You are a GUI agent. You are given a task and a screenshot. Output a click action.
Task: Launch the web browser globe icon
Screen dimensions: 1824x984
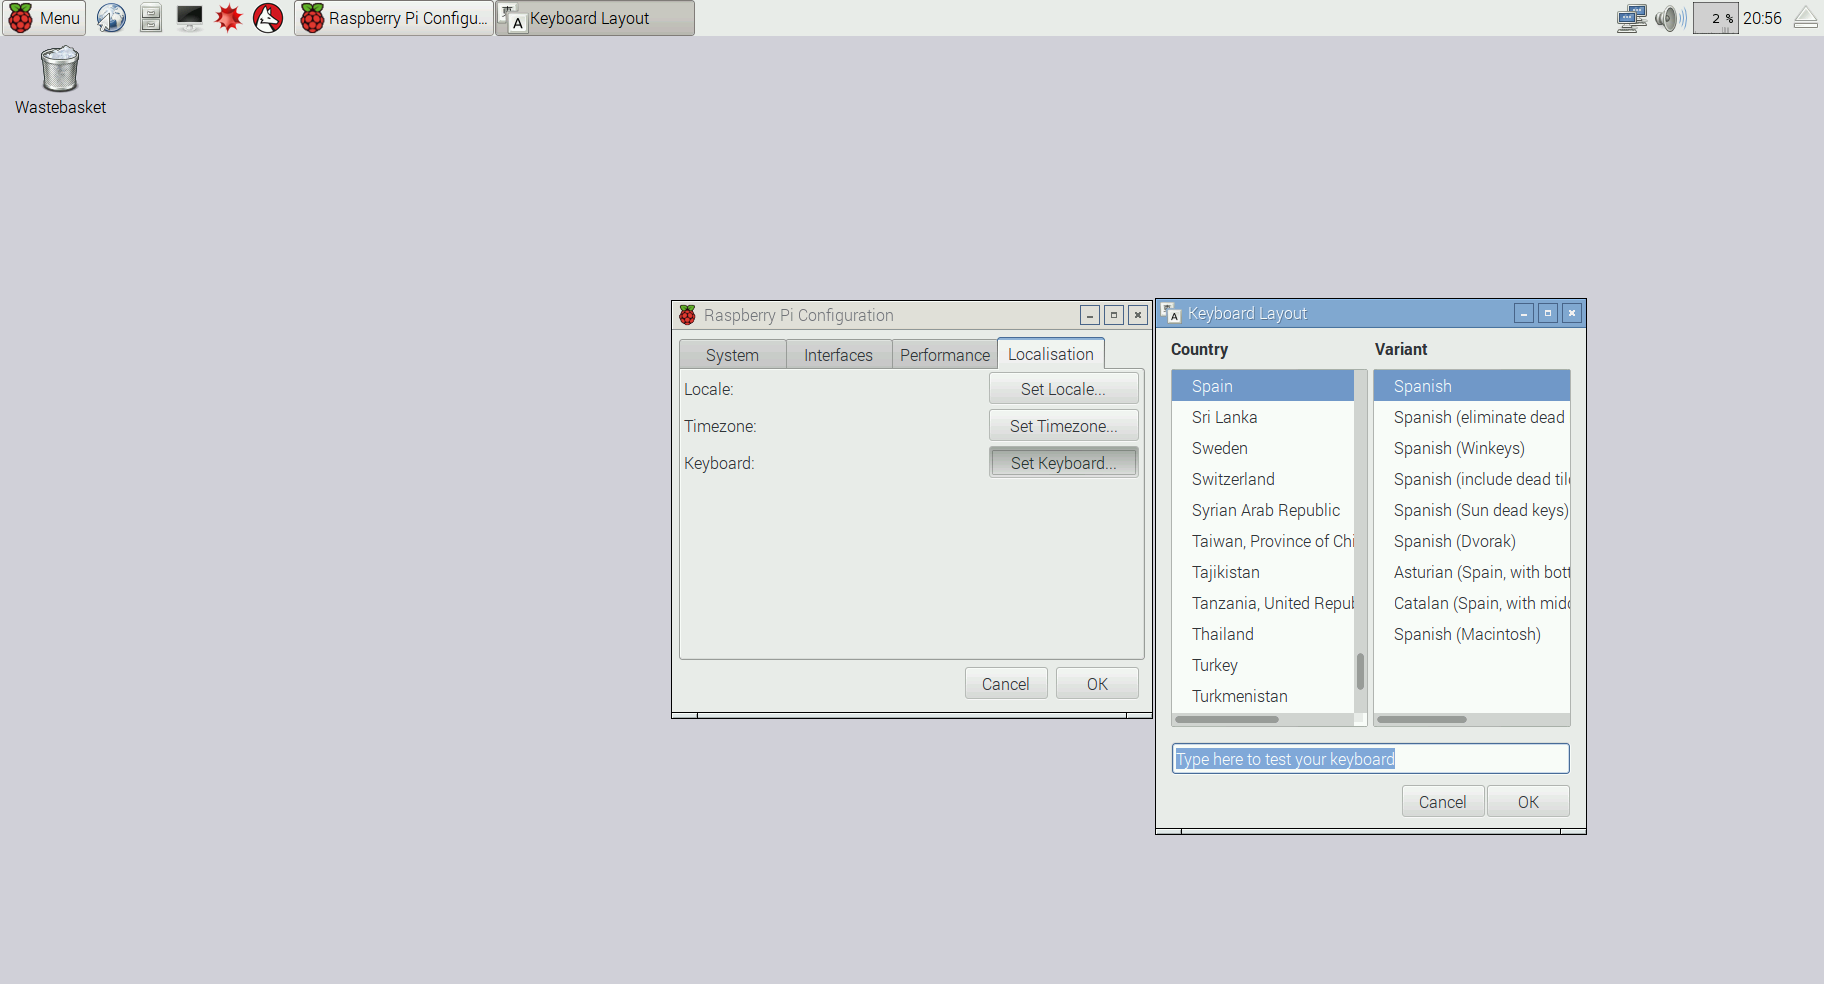(x=111, y=18)
